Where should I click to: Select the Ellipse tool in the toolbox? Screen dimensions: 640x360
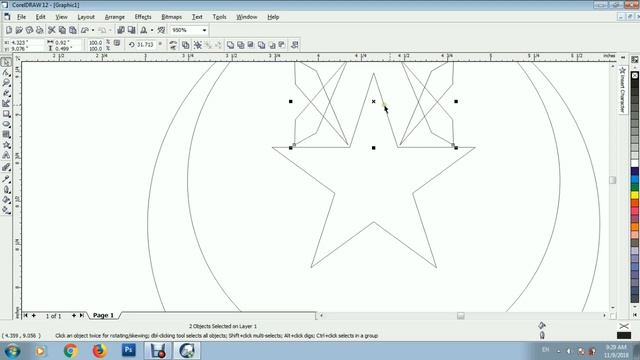(x=6, y=124)
